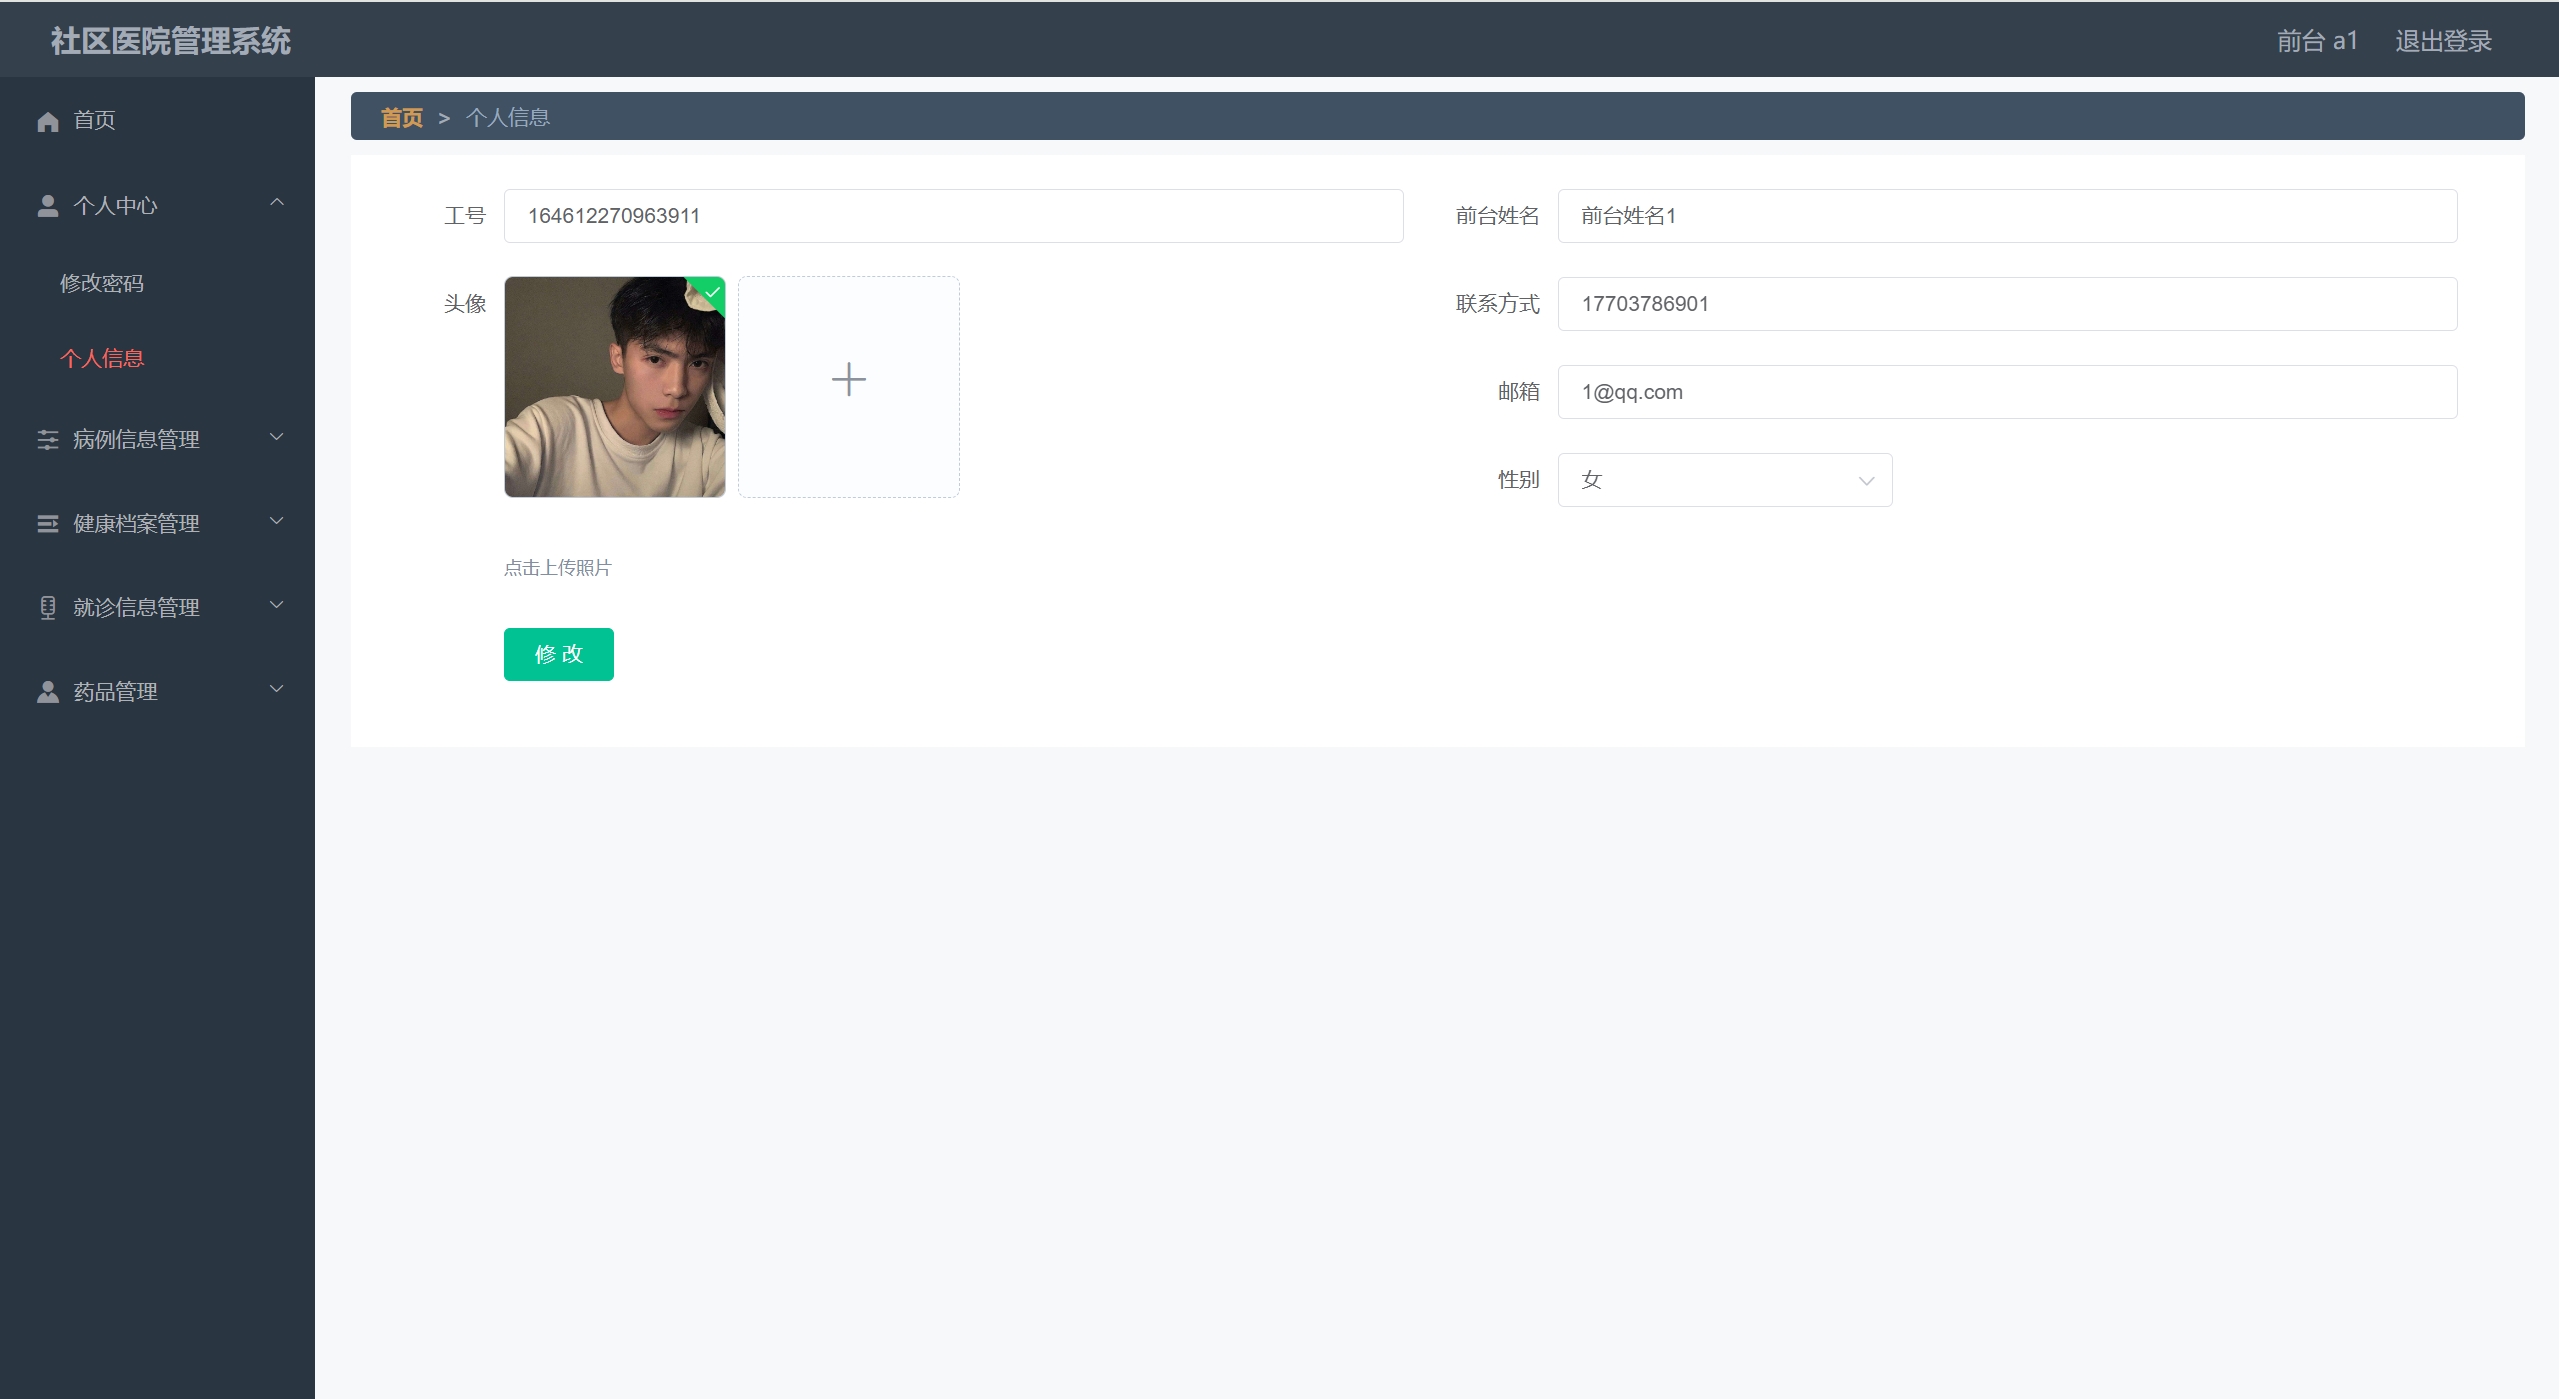Viewport: 2559px width, 1399px height.
Task: Click the 邮箱 input field
Action: (2006, 392)
